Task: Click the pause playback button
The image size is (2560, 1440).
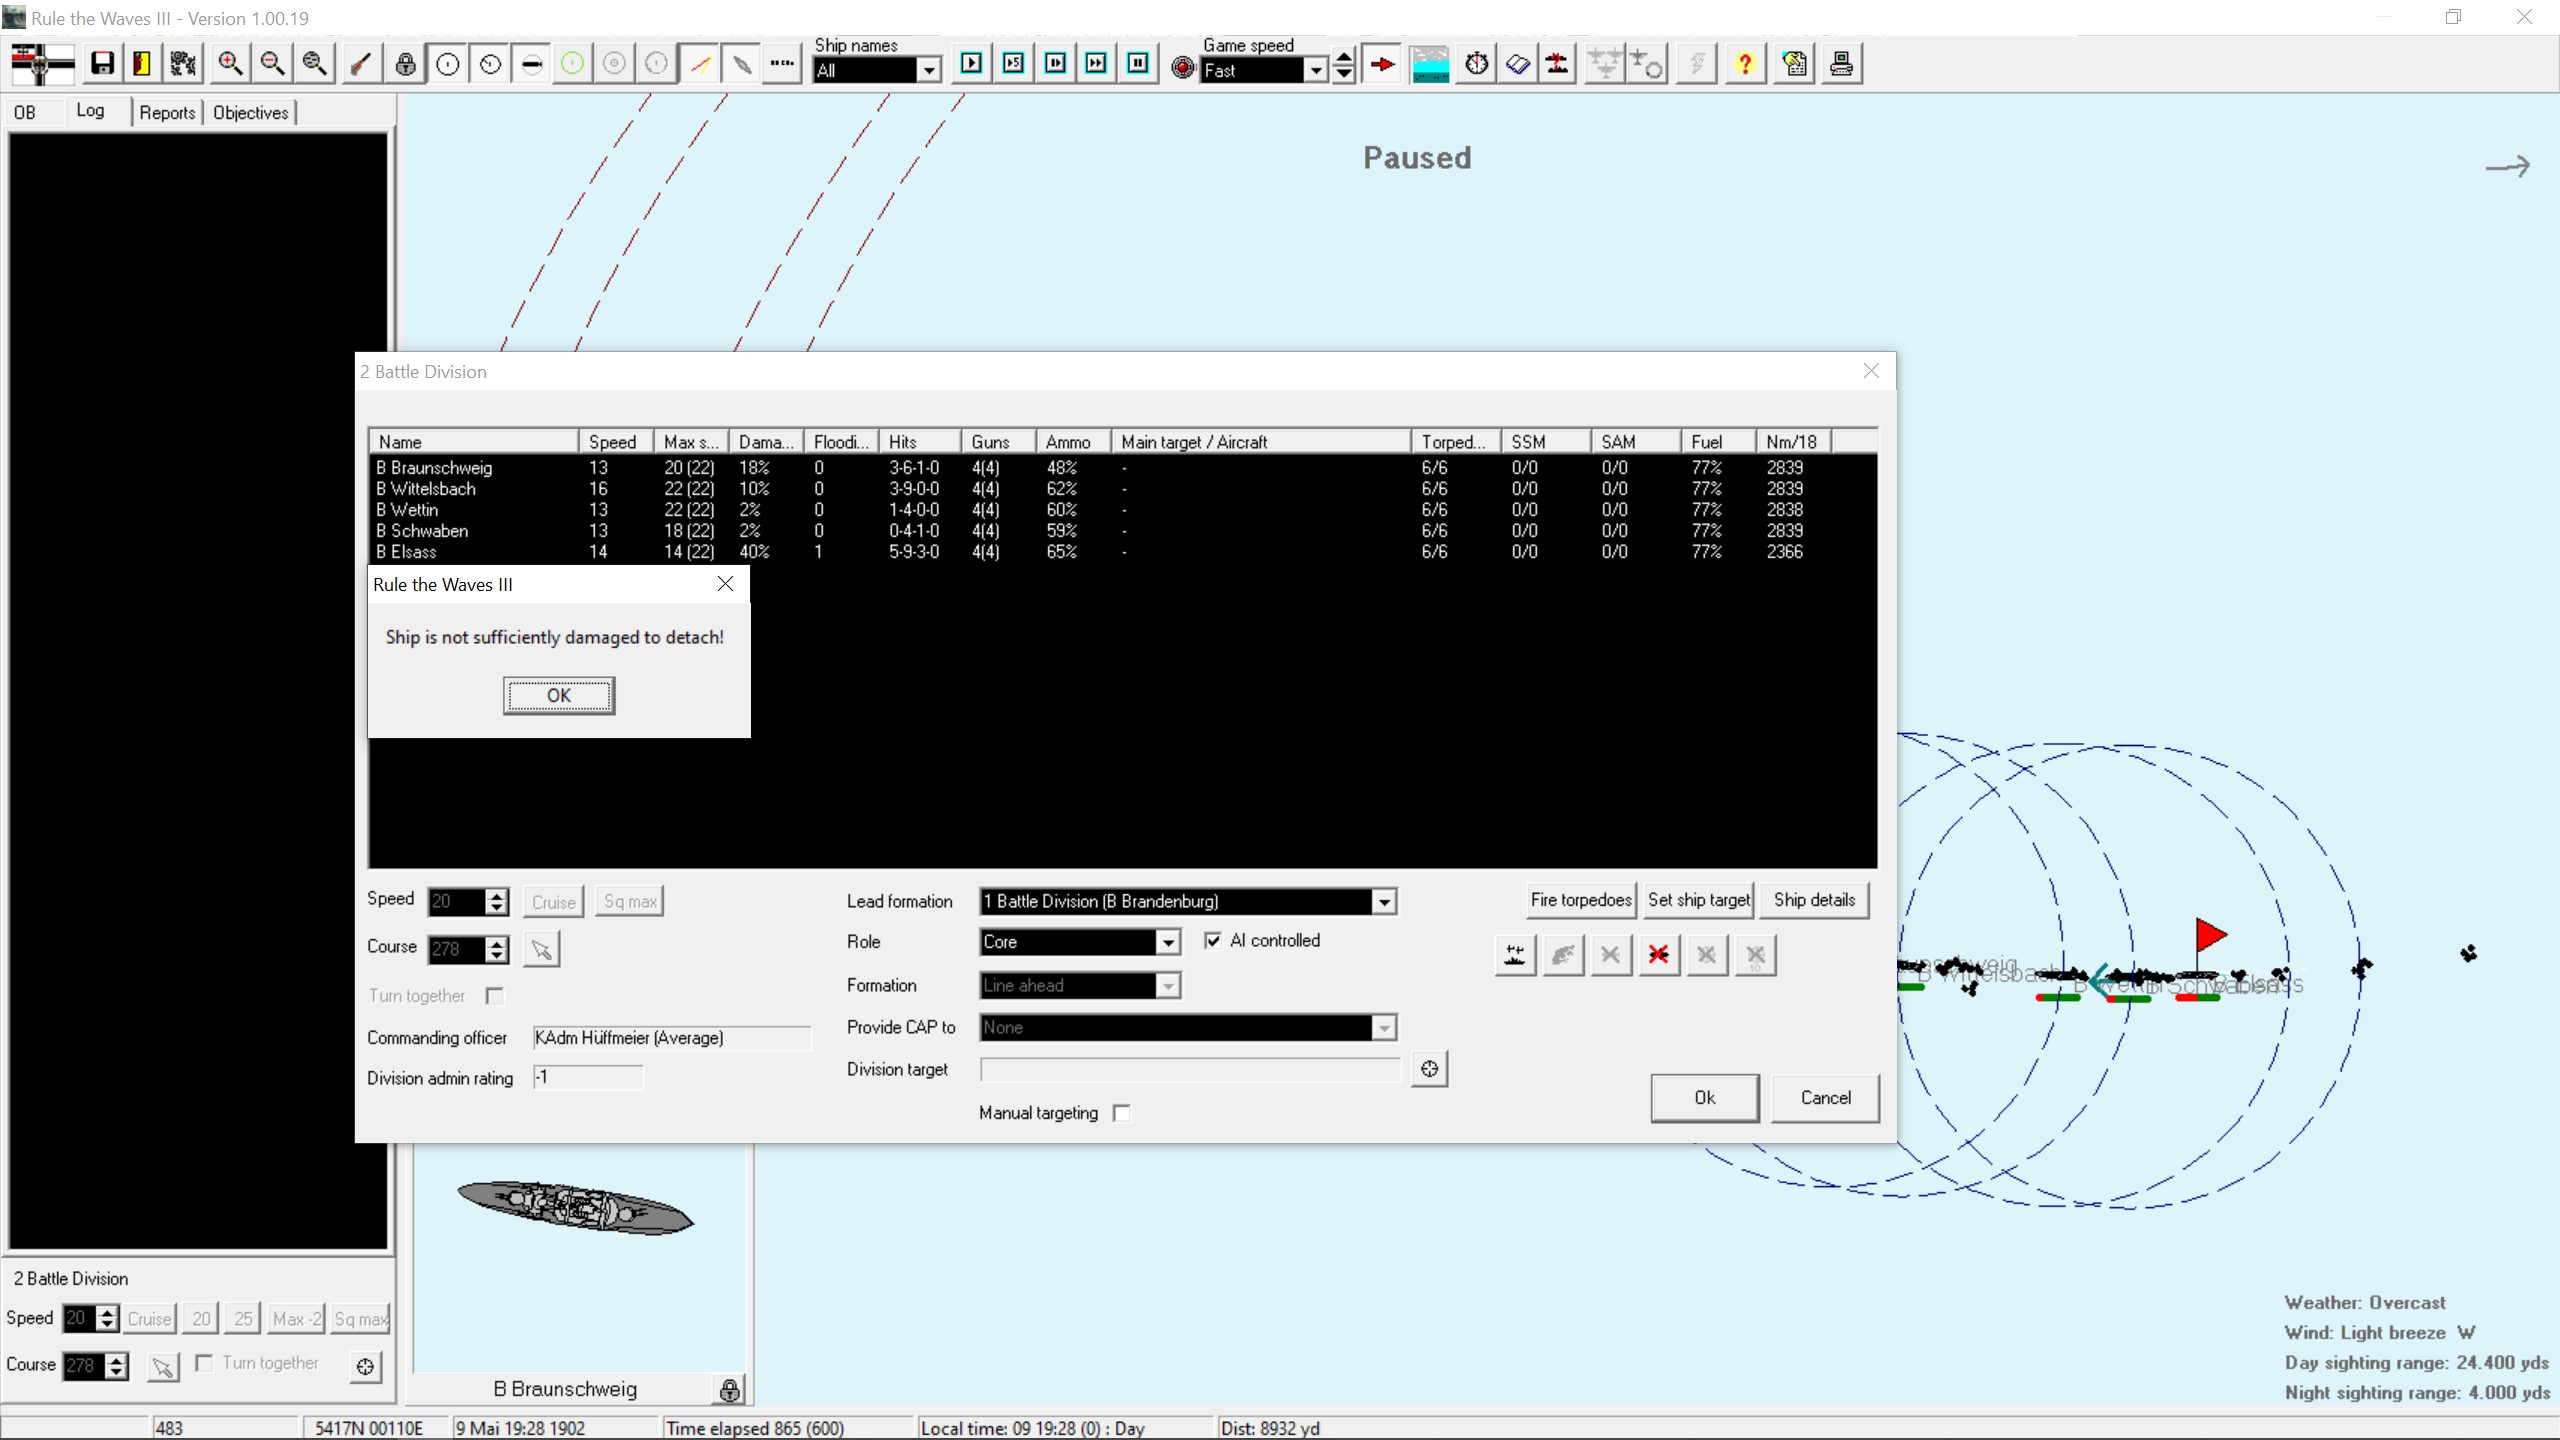Action: (x=1138, y=64)
